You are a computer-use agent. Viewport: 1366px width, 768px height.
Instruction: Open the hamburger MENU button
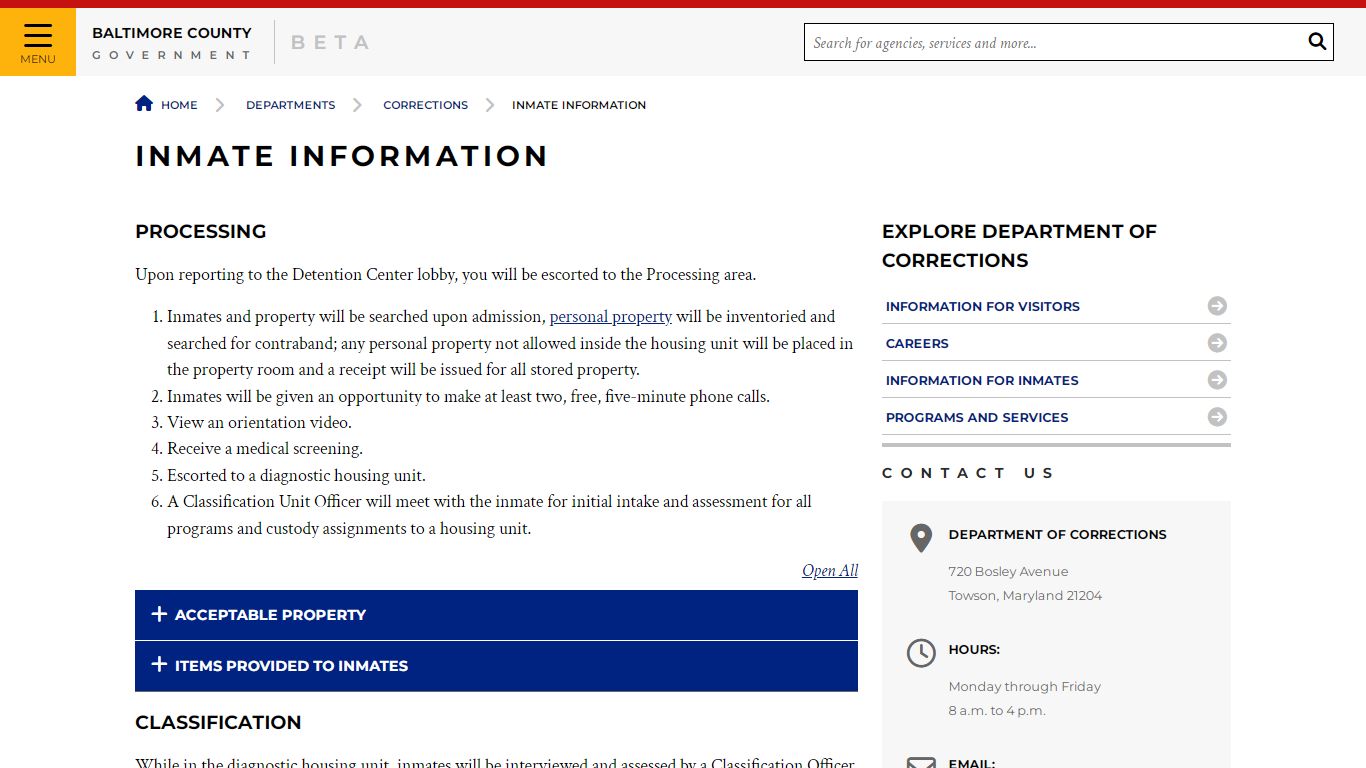[38, 42]
